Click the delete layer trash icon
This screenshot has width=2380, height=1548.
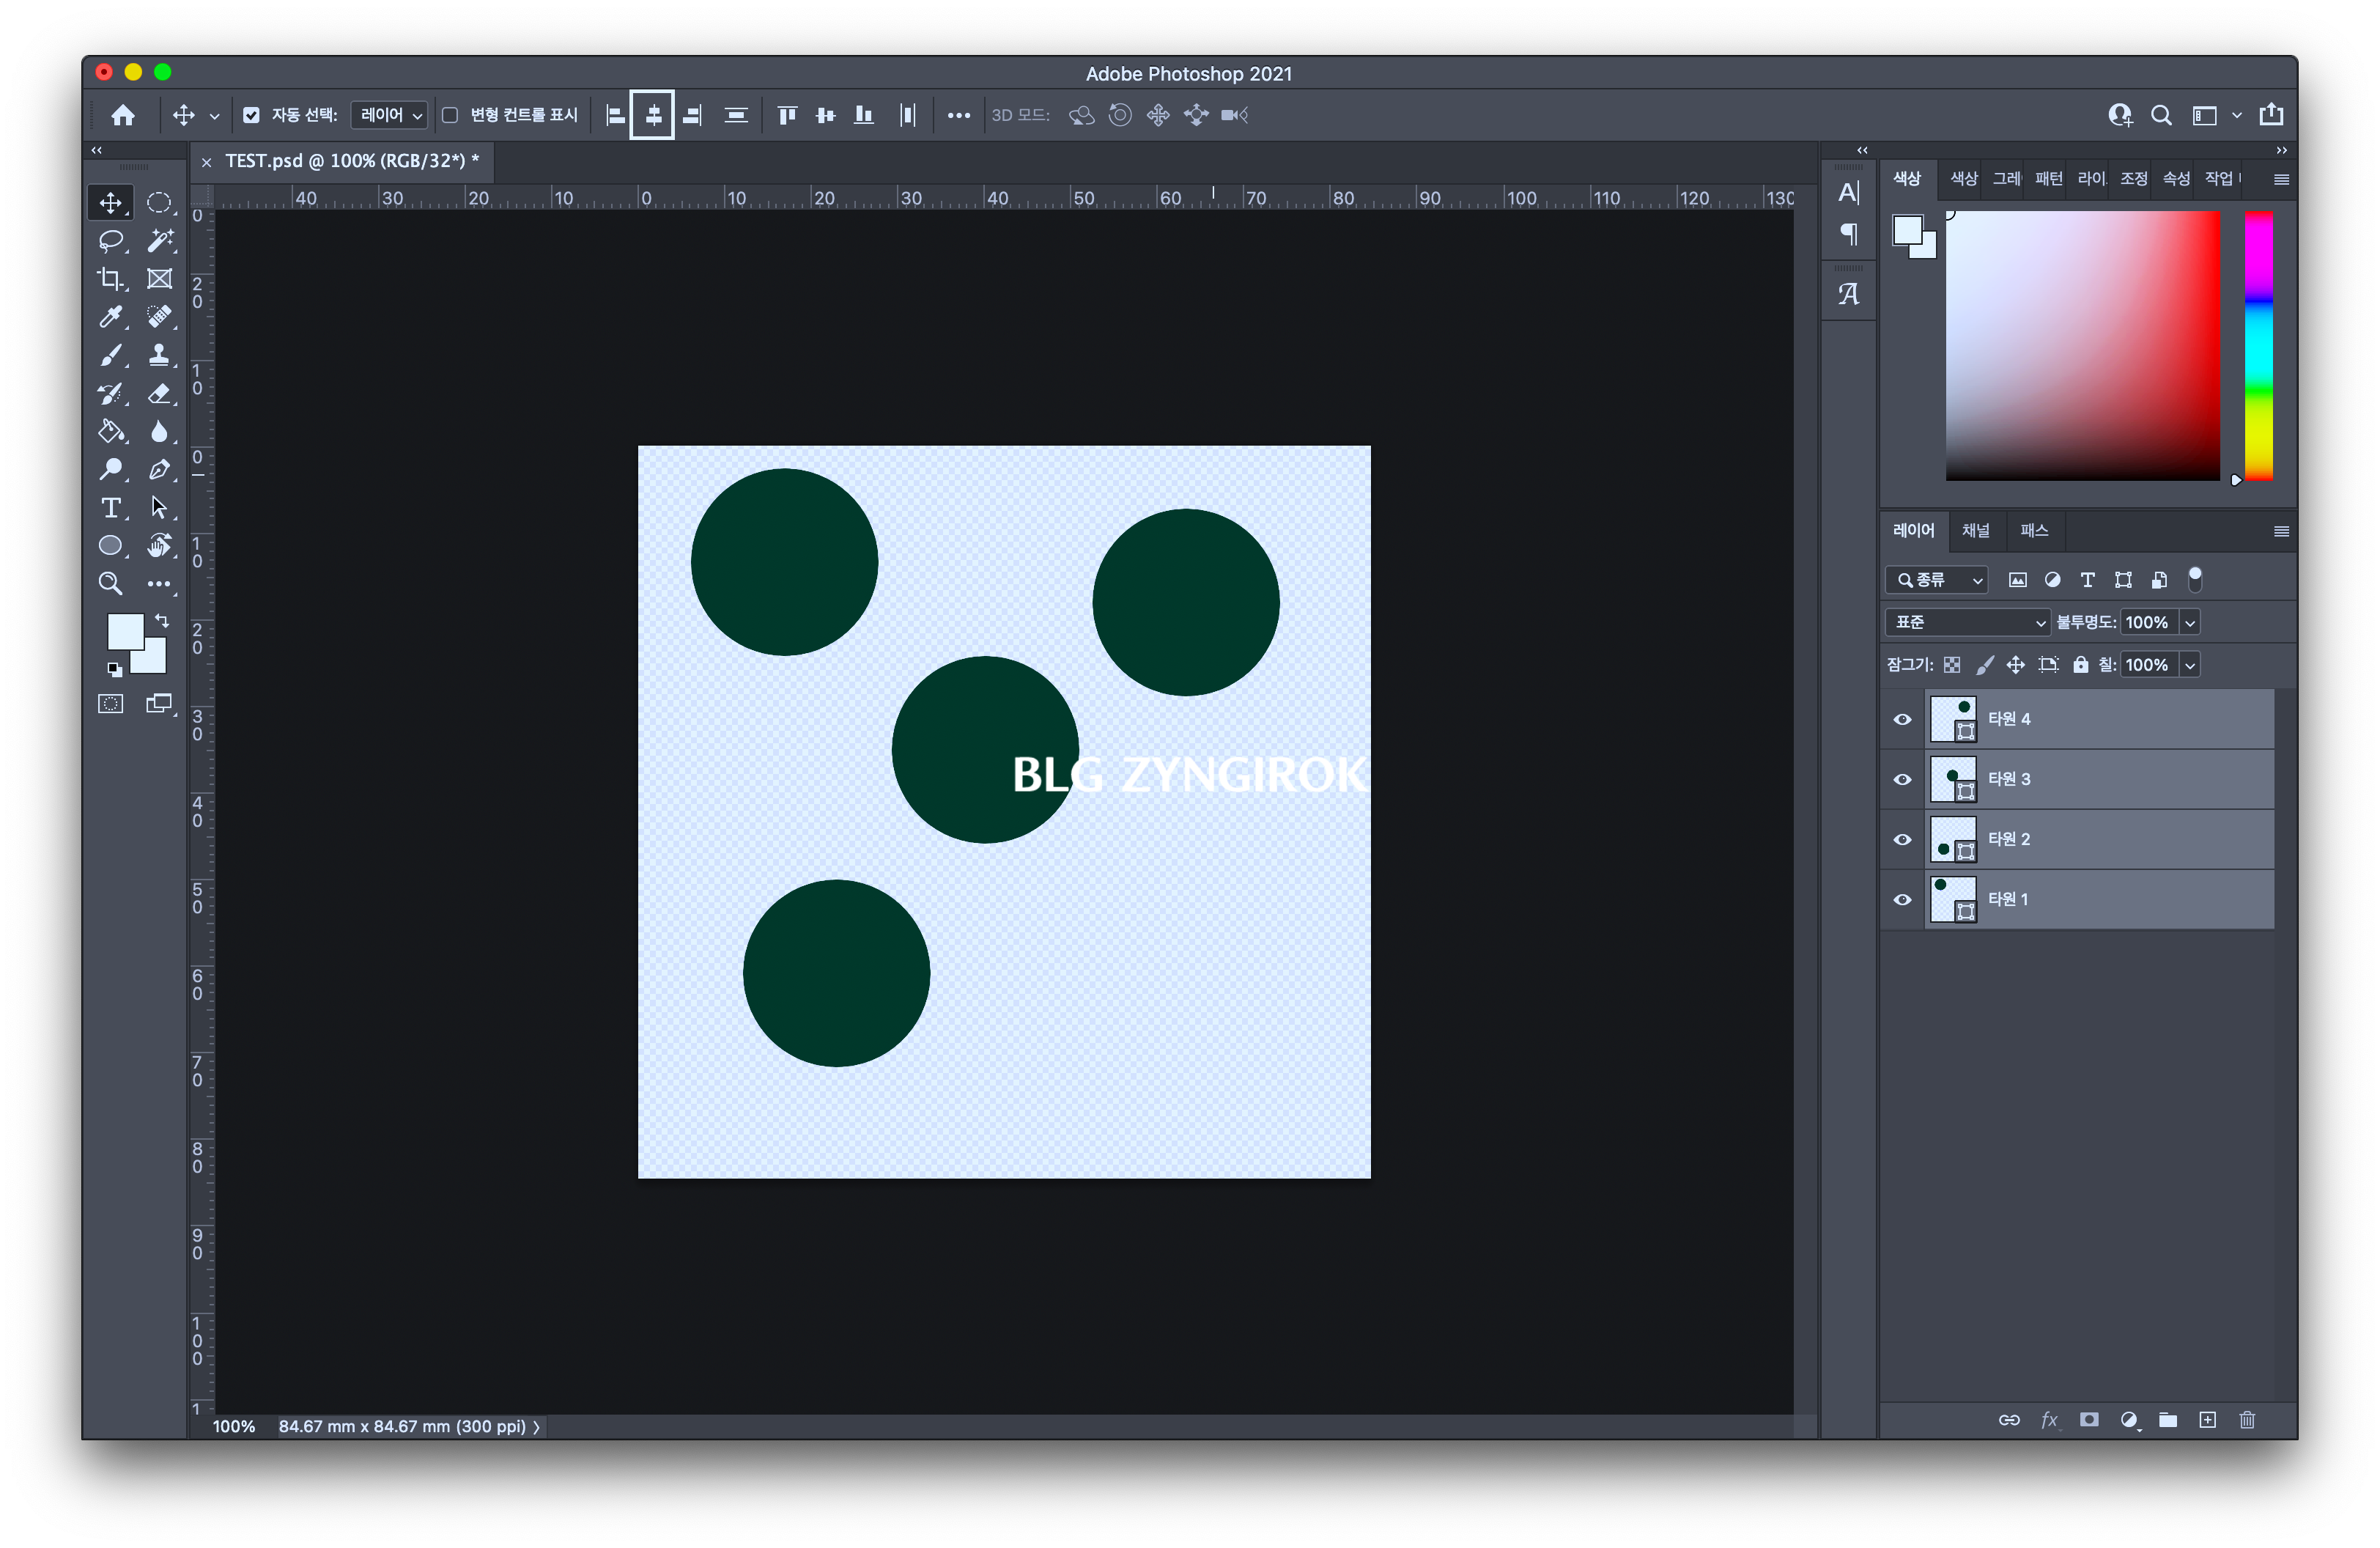click(2247, 1420)
